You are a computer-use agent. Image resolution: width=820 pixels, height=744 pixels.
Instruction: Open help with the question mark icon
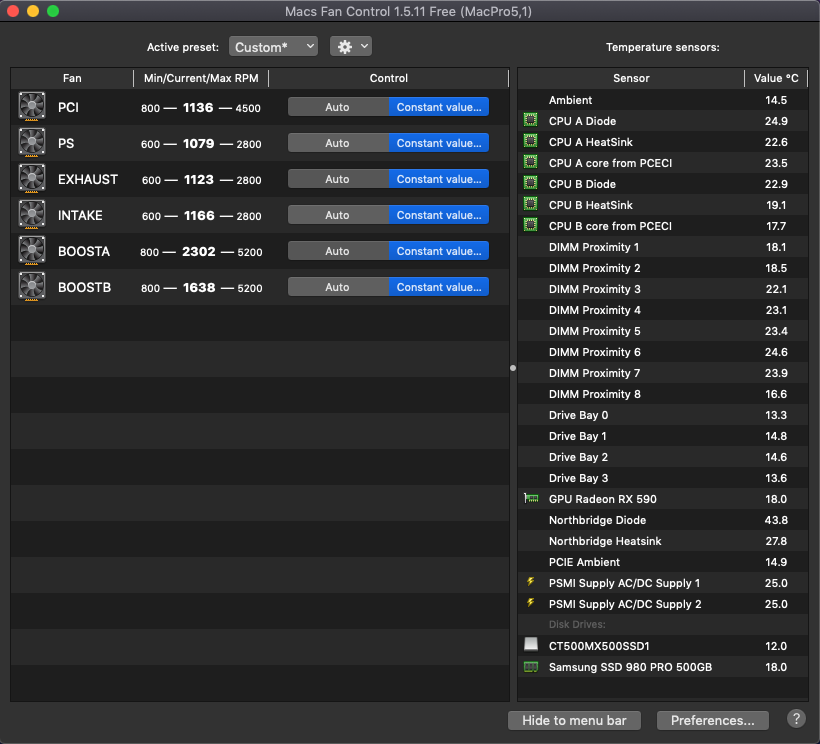pos(796,719)
